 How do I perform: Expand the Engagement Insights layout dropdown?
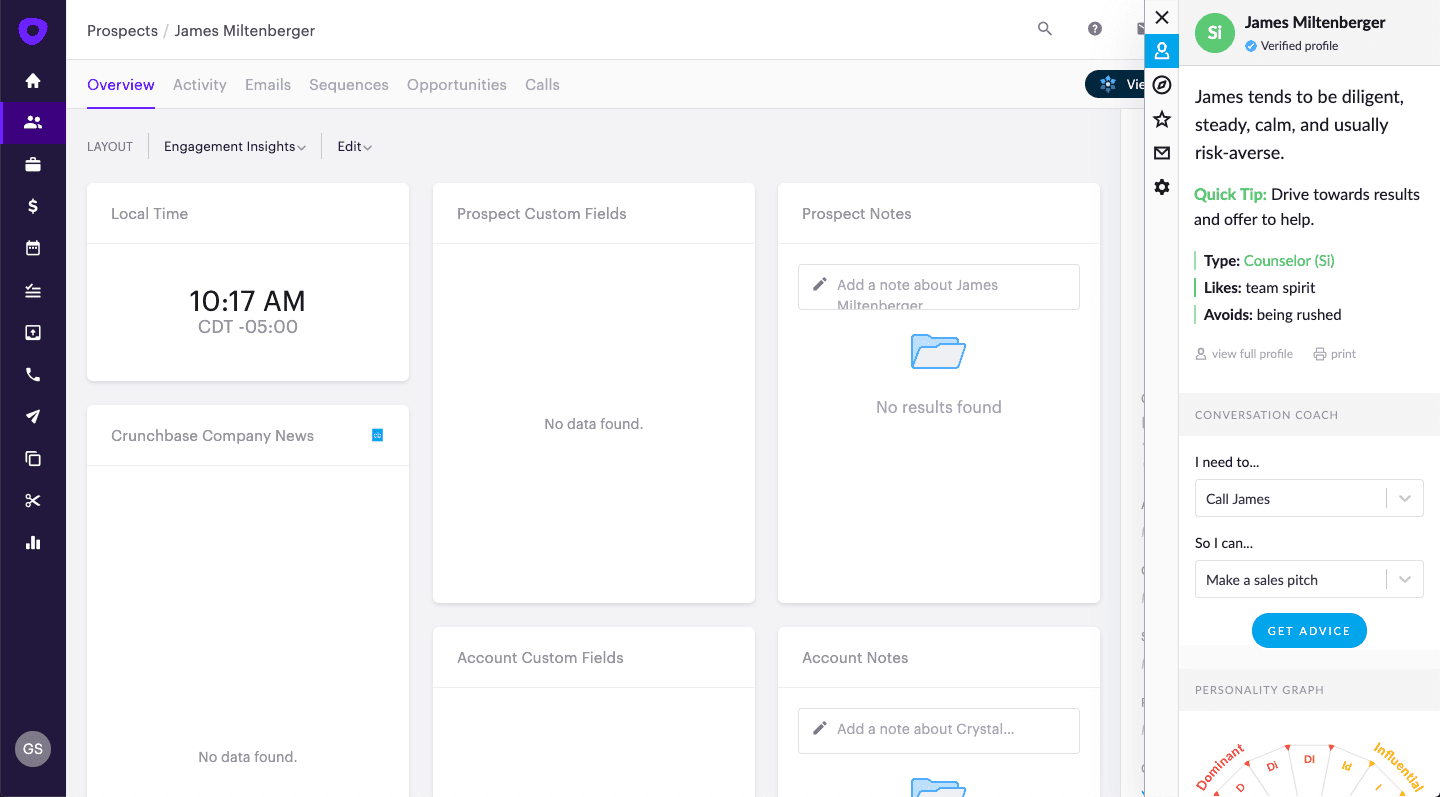point(235,147)
